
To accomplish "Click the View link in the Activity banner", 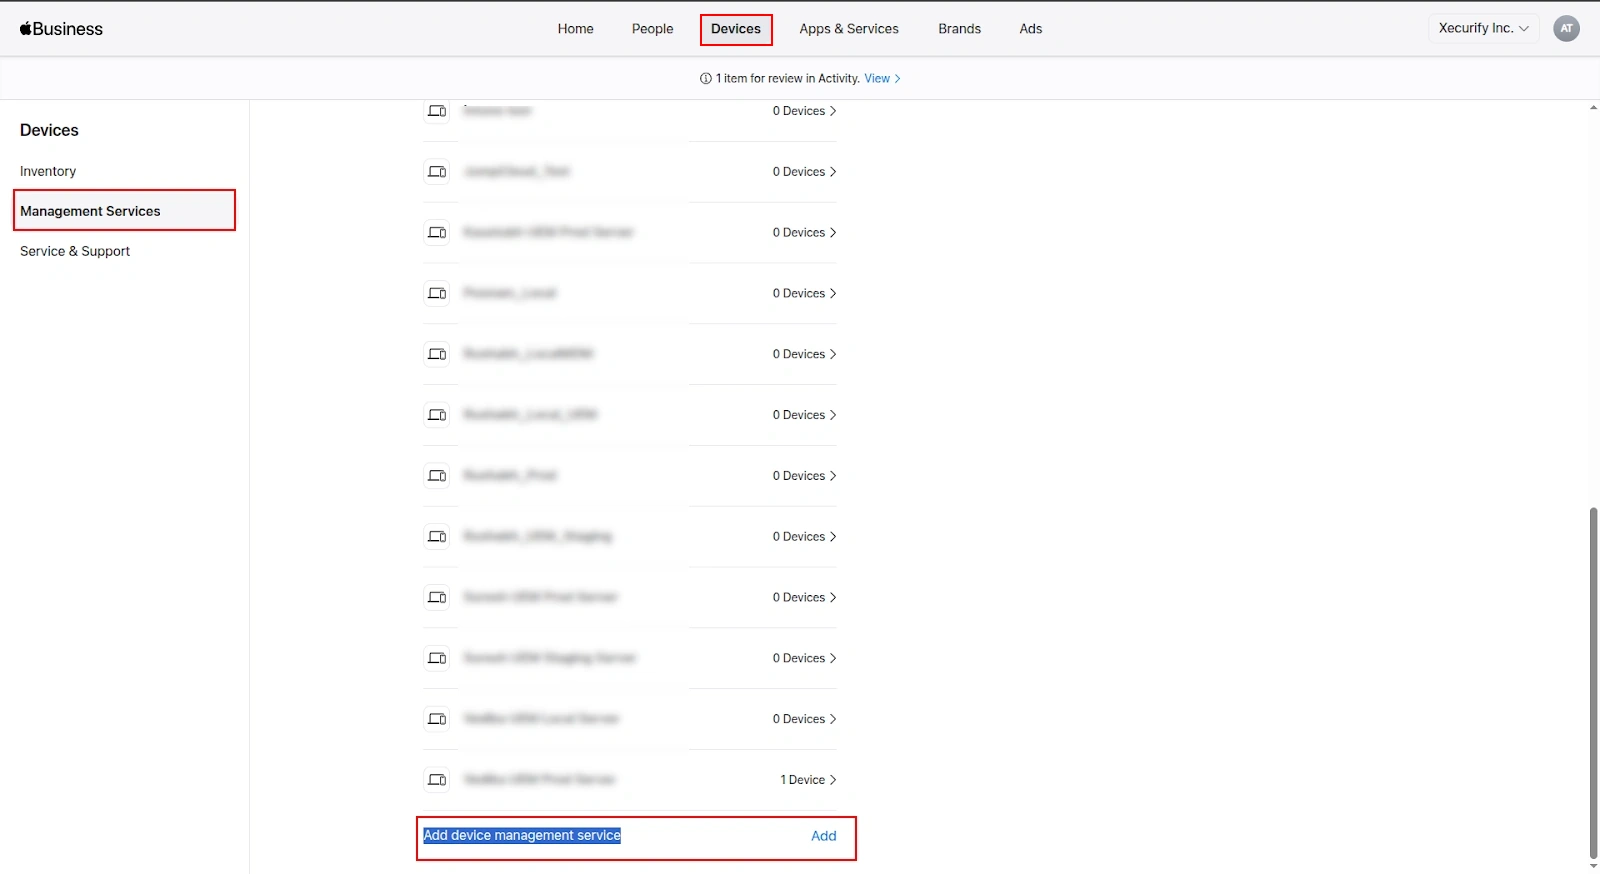I will point(877,78).
